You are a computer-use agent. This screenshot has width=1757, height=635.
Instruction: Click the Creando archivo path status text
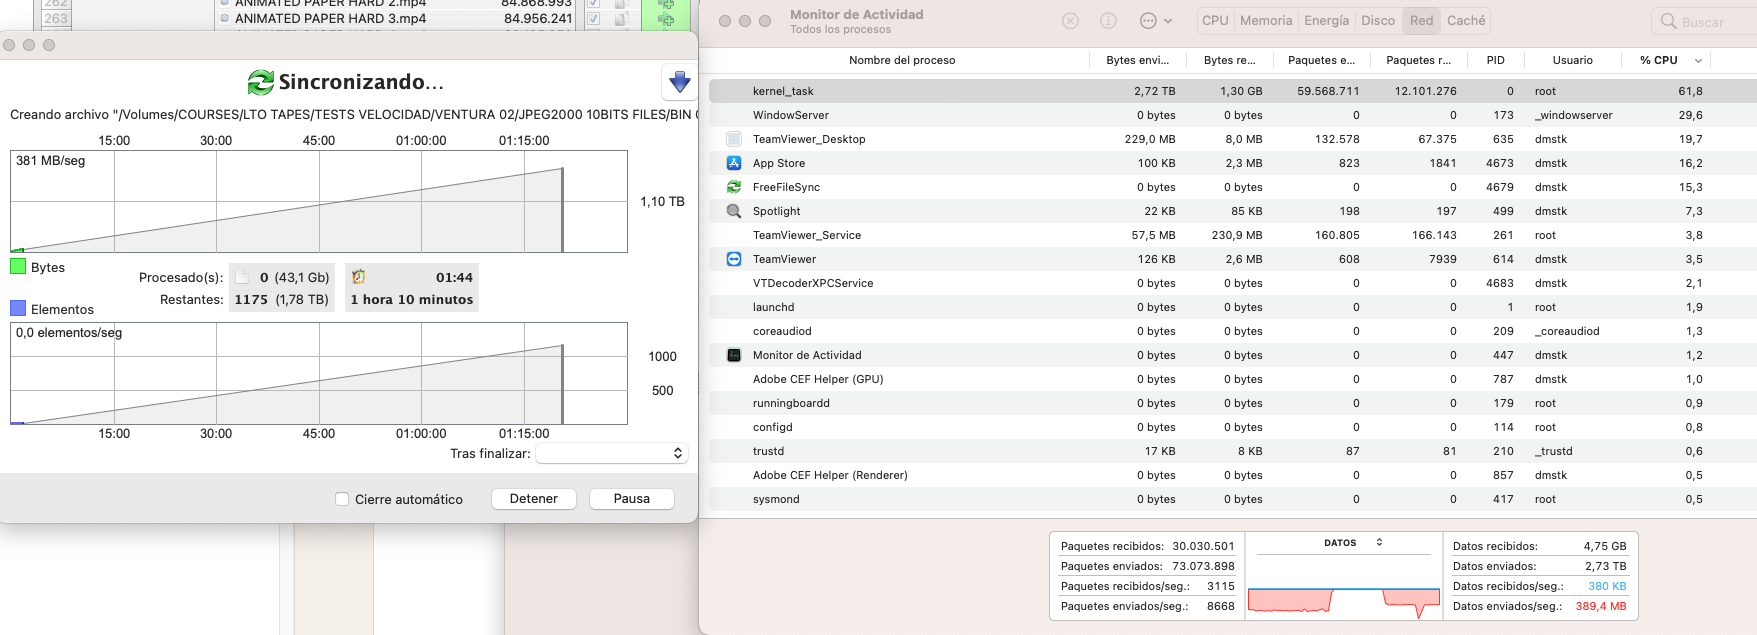354,114
